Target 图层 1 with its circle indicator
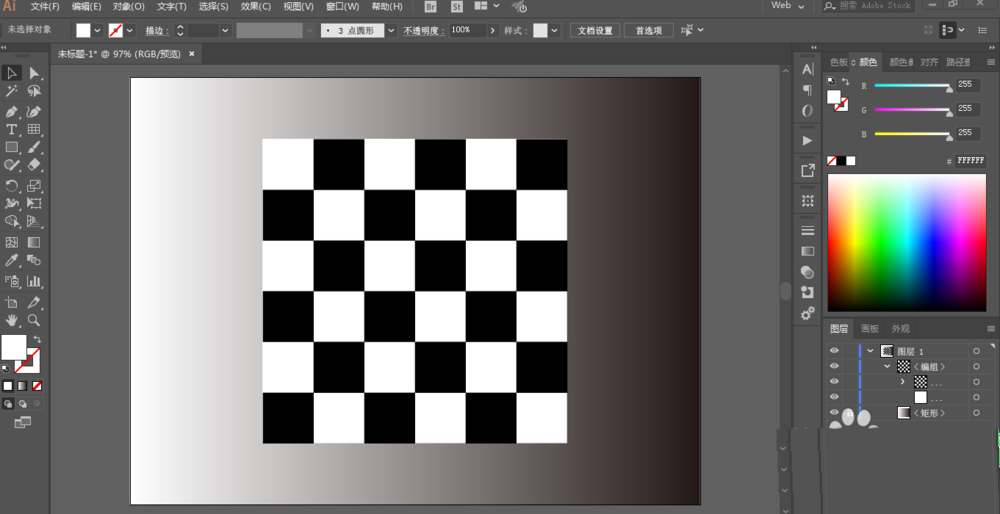This screenshot has width=1000, height=514. pyautogui.click(x=976, y=351)
